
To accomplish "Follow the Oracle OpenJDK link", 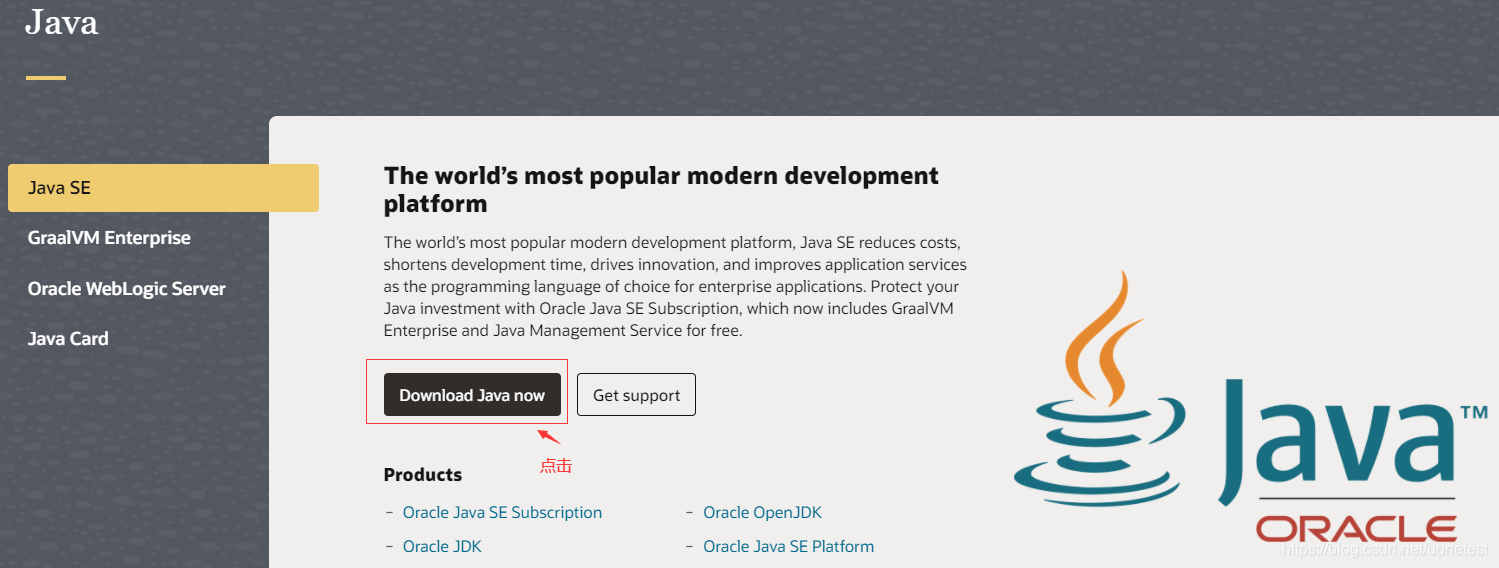I will (762, 512).
